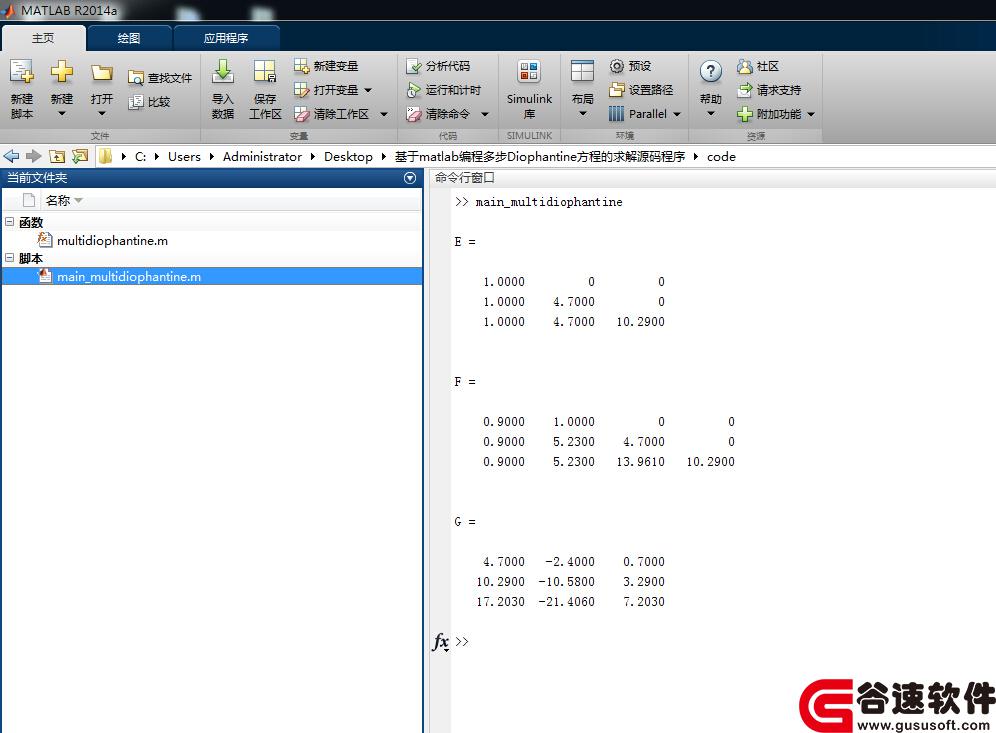Click Open Variable (打开变量) icon
The image size is (996, 733).
[x=301, y=90]
